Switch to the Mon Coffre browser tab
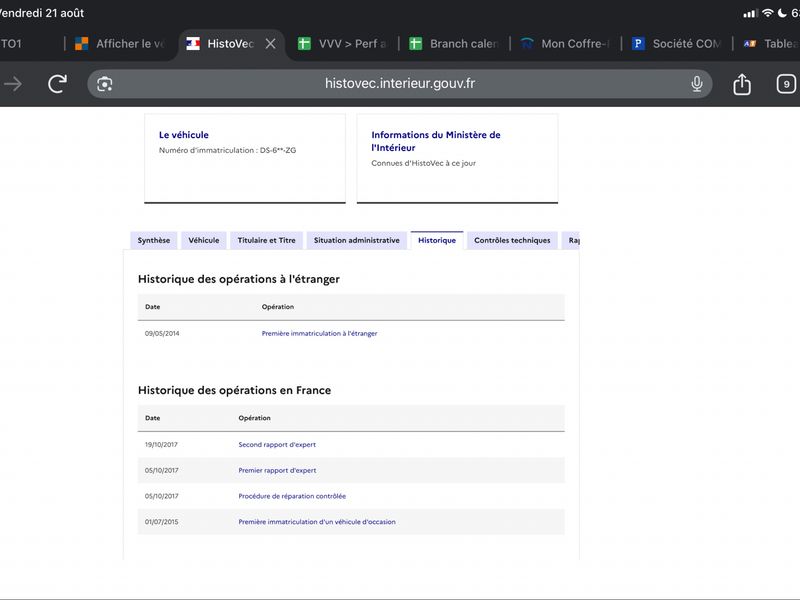The width and height of the screenshot is (800, 600). [x=565, y=44]
